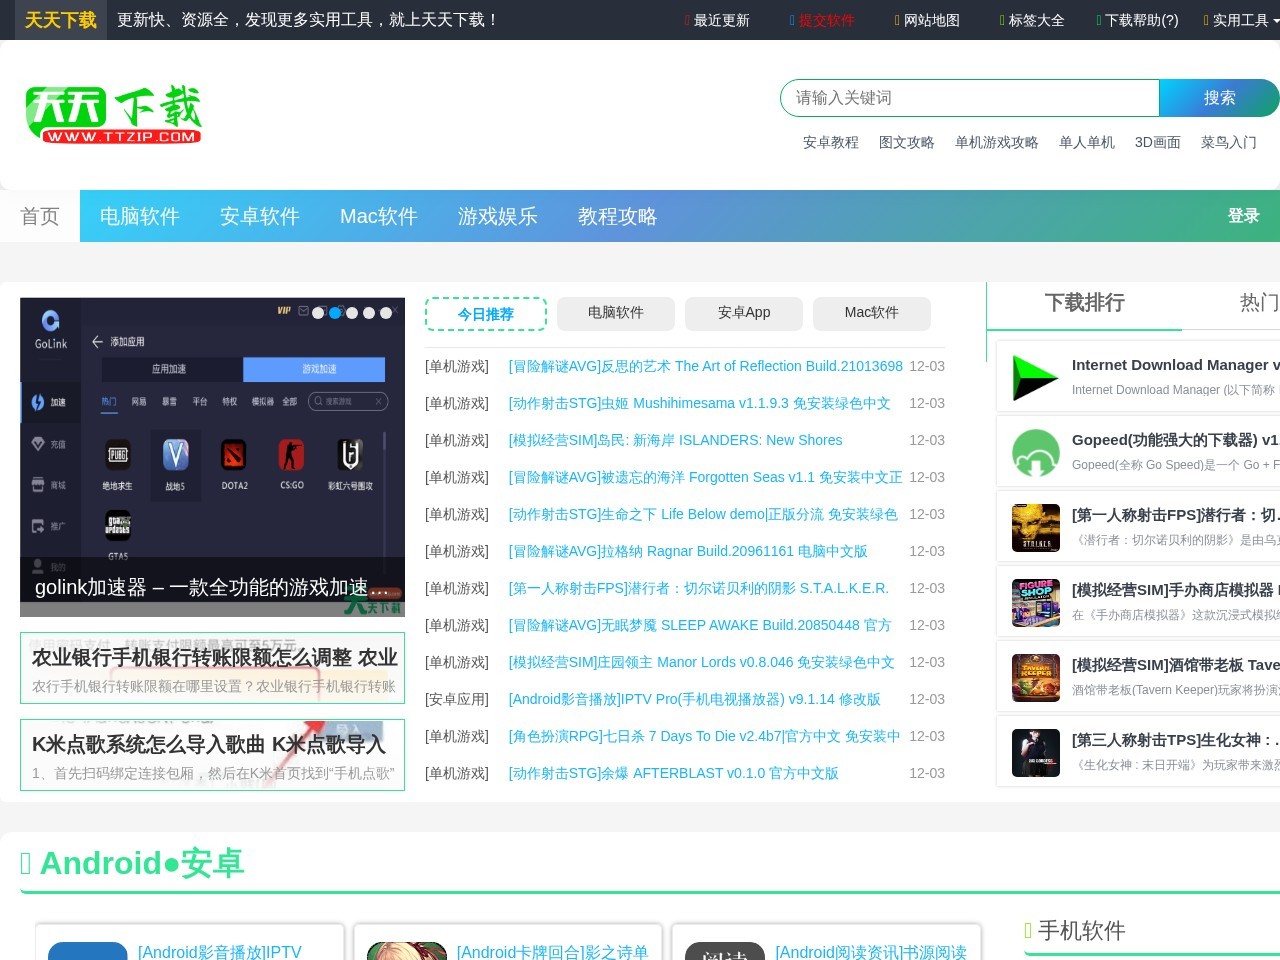The width and height of the screenshot is (1280, 960).
Task: Open the red 提交软件 link
Action: point(828,20)
